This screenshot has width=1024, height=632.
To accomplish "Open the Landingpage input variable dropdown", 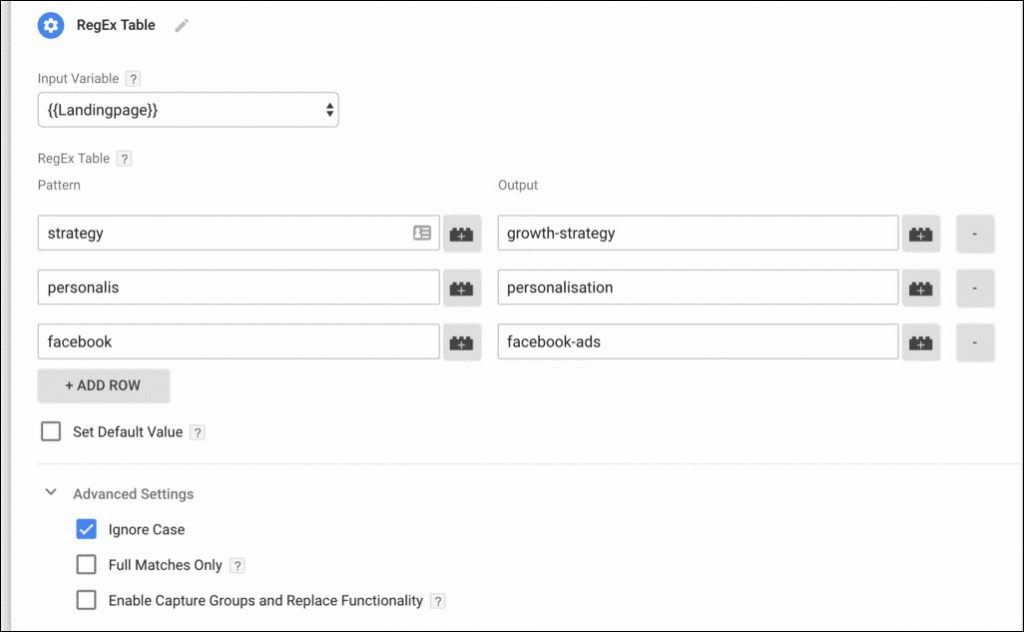I will coord(188,110).
